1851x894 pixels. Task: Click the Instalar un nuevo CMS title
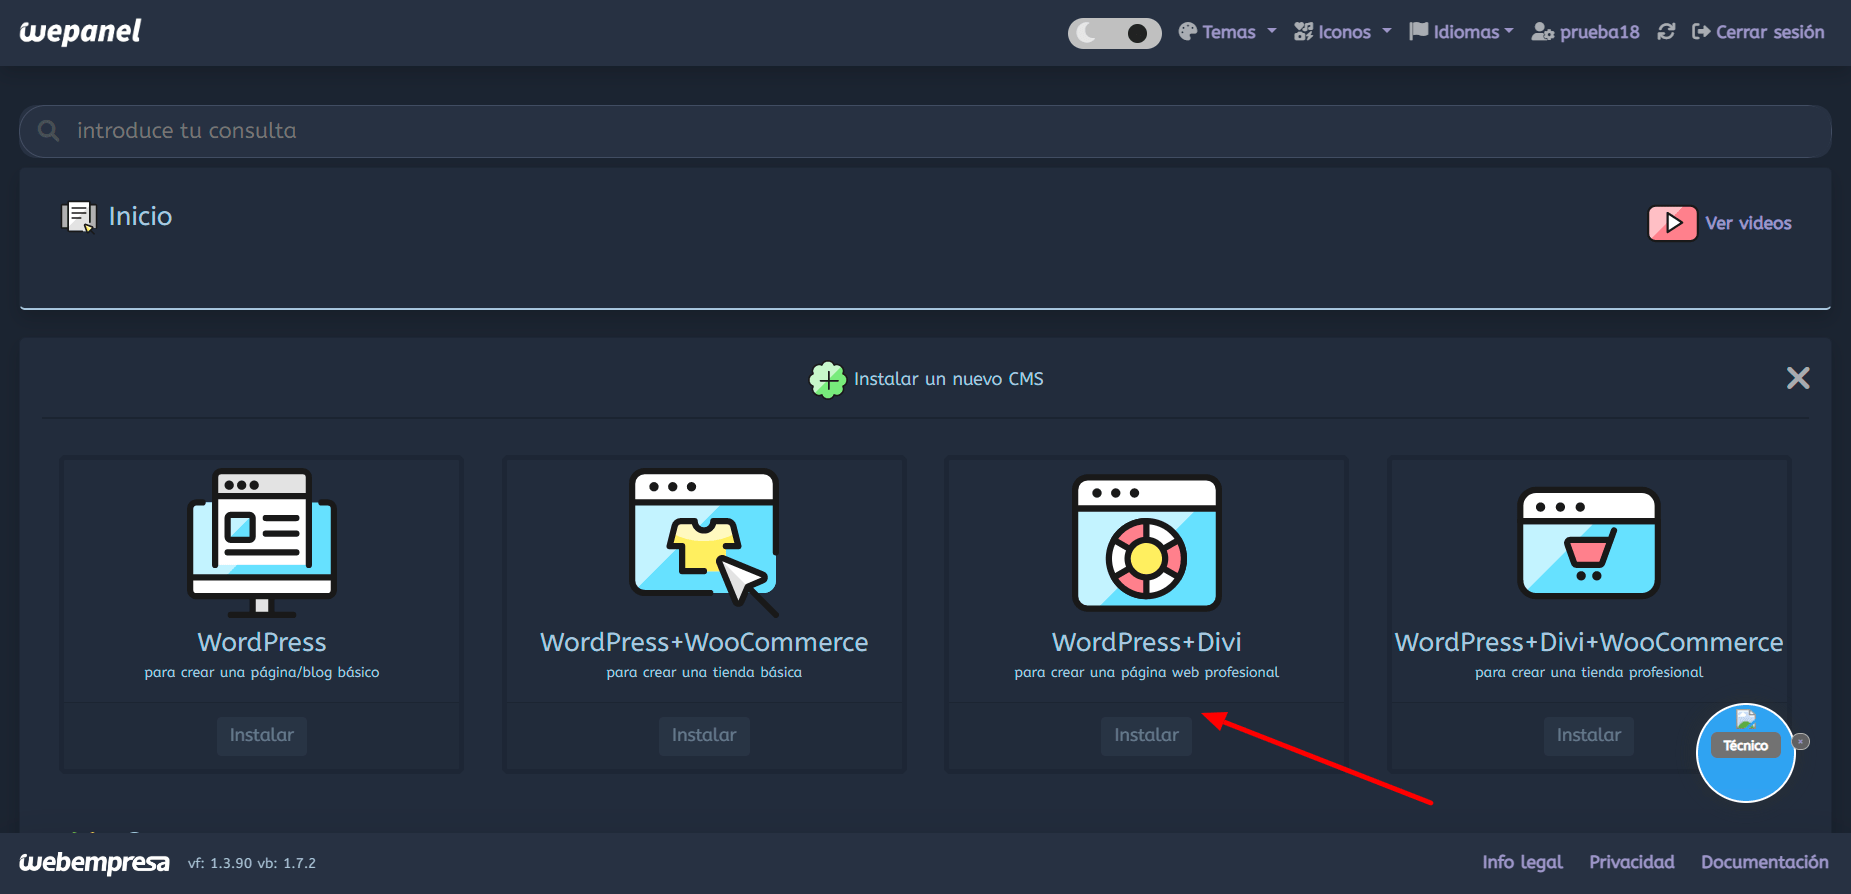pos(948,379)
